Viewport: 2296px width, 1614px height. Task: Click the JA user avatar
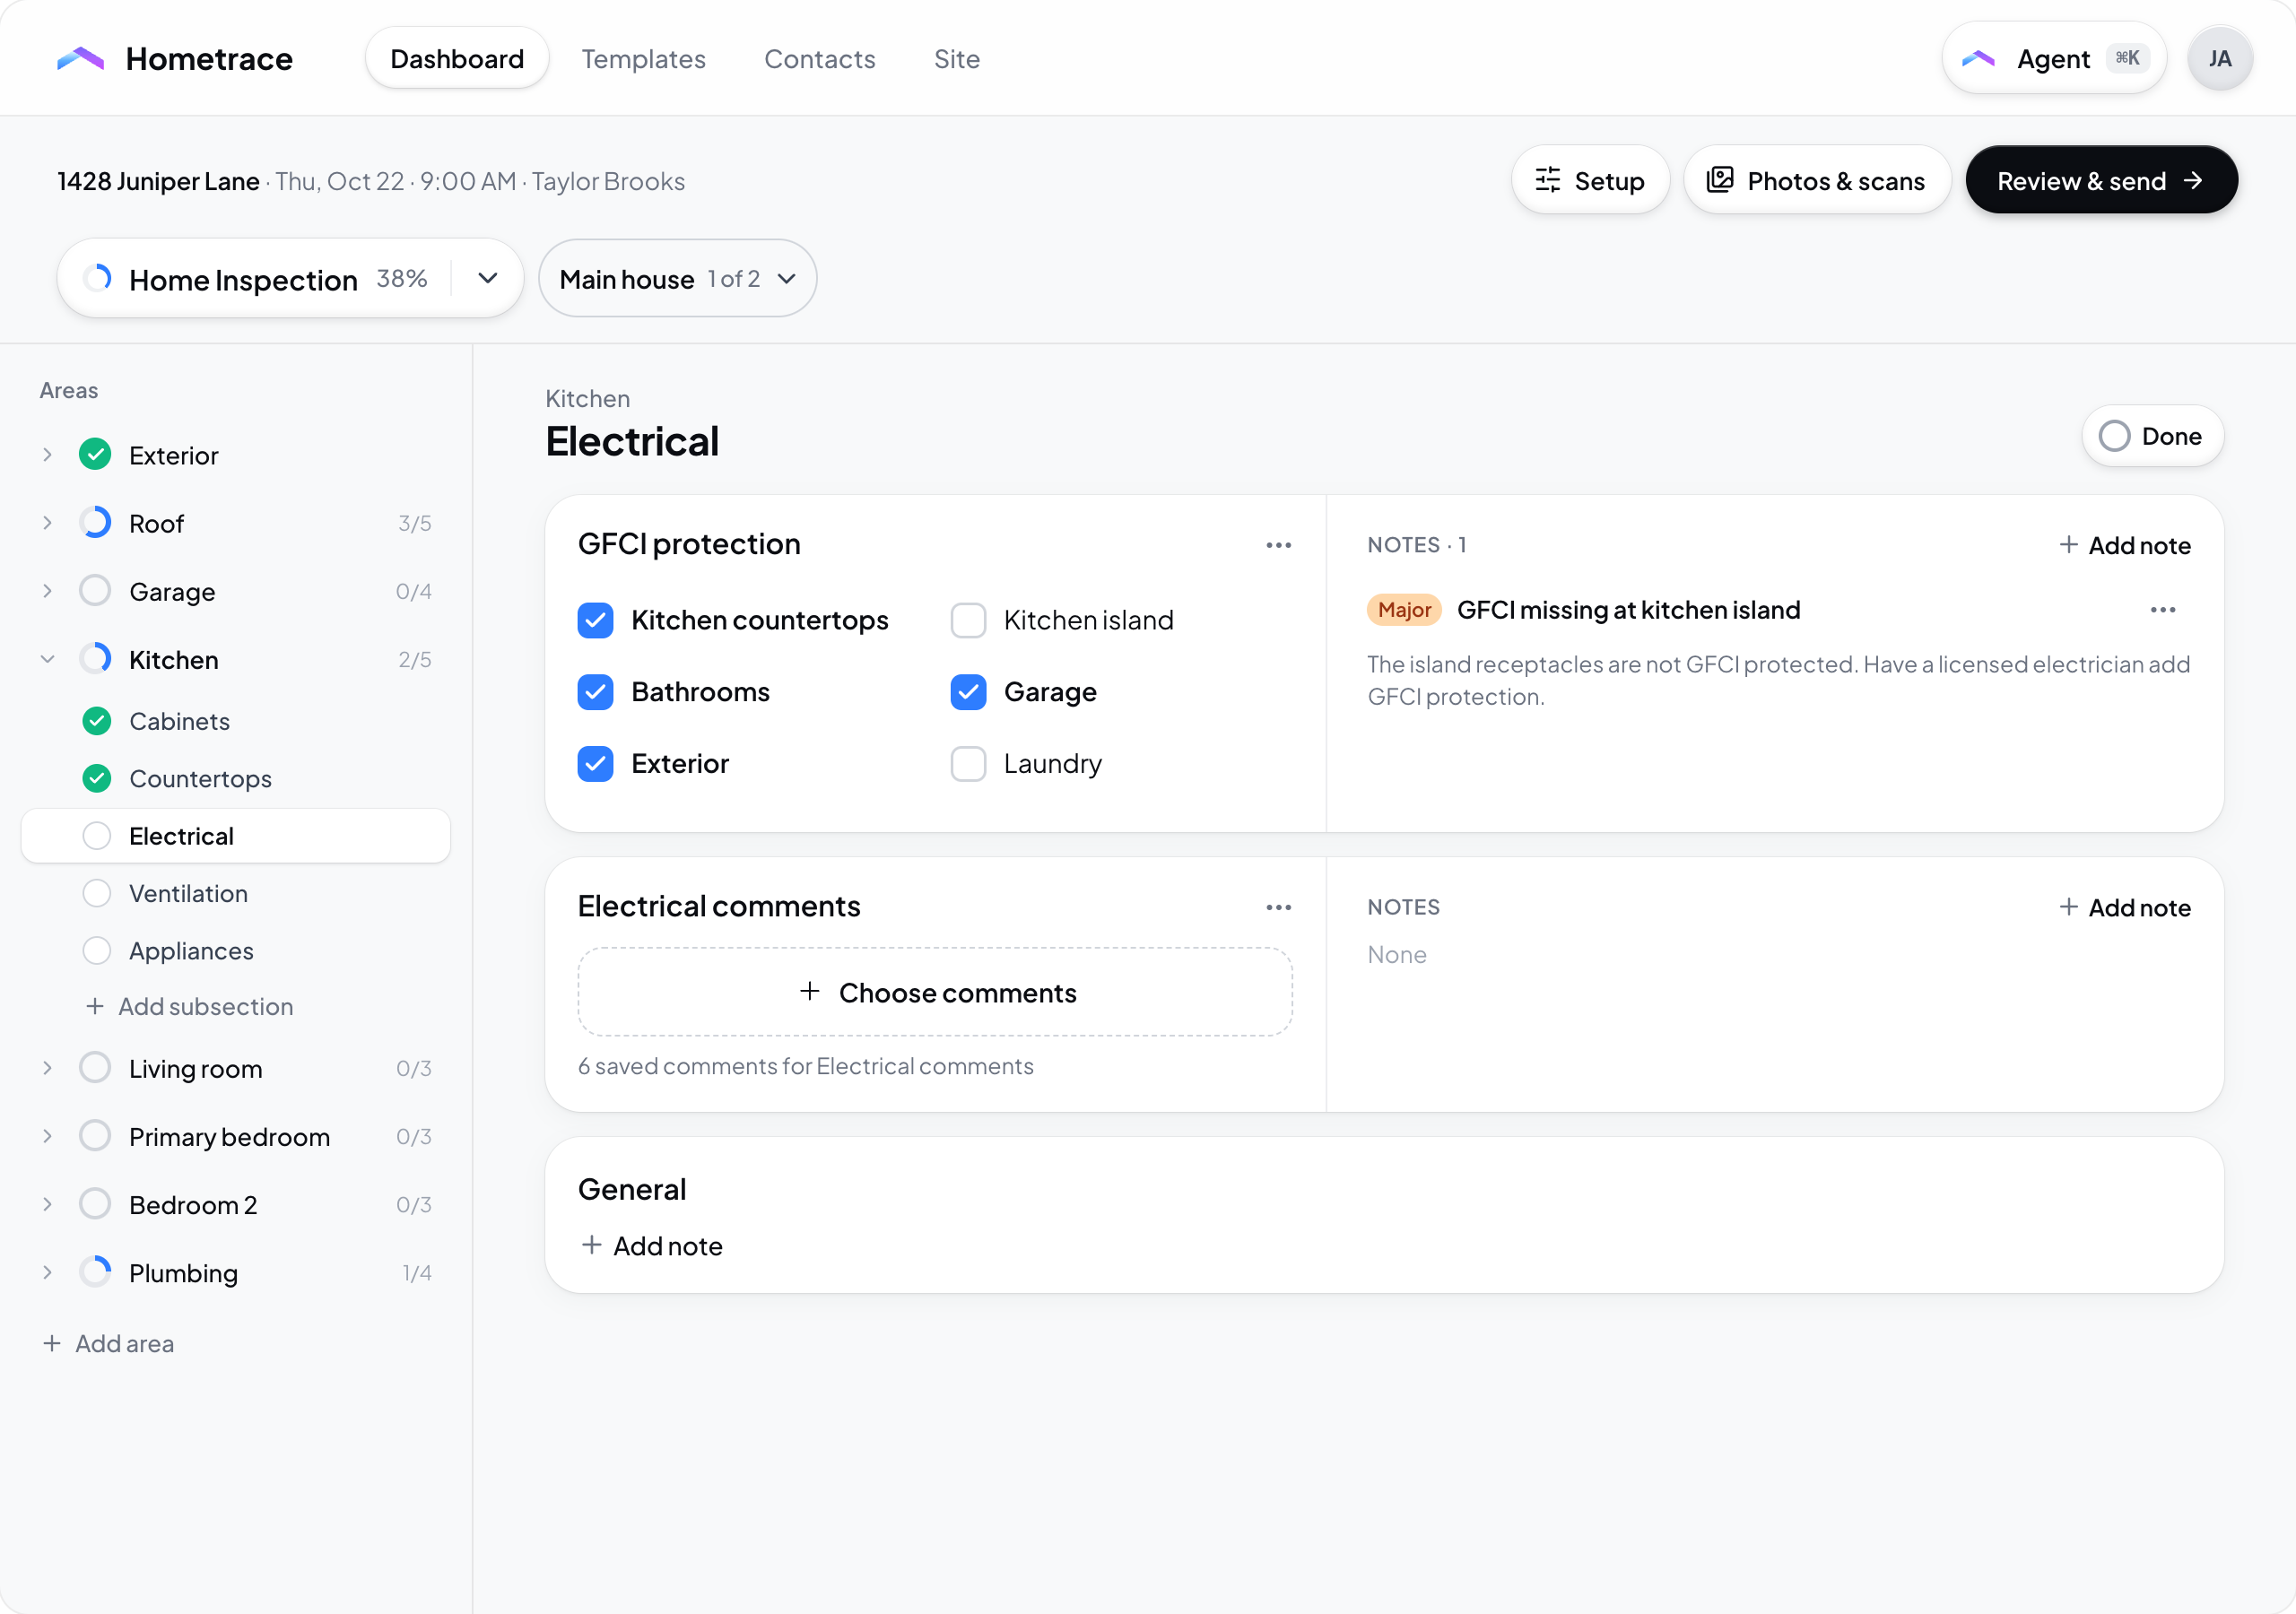[x=2219, y=59]
